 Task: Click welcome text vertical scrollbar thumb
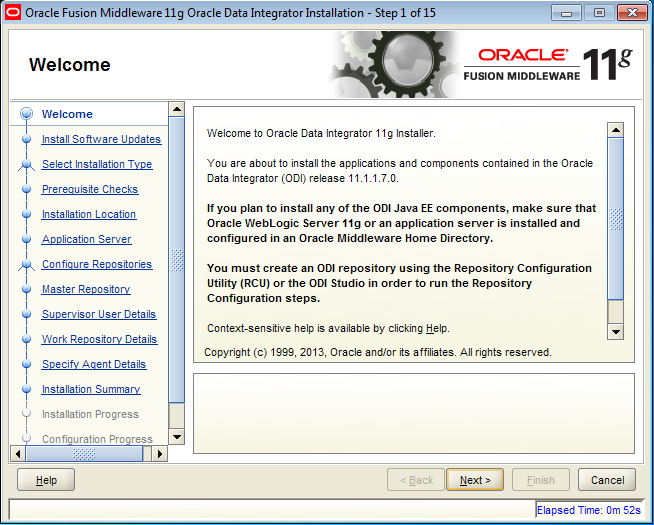click(616, 219)
